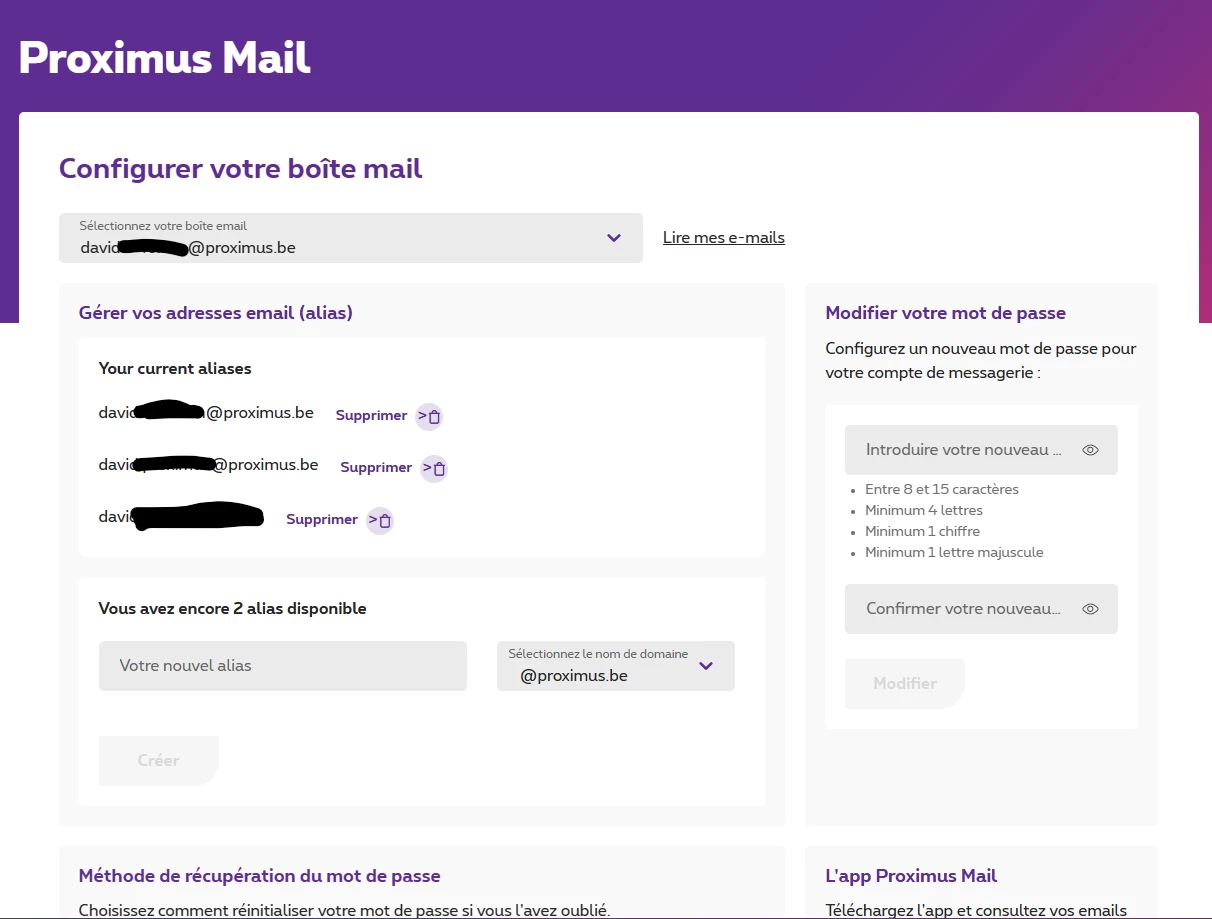The image size is (1212, 919).
Task: Click the 'L'app Proximus Mail' heading
Action: 911,876
